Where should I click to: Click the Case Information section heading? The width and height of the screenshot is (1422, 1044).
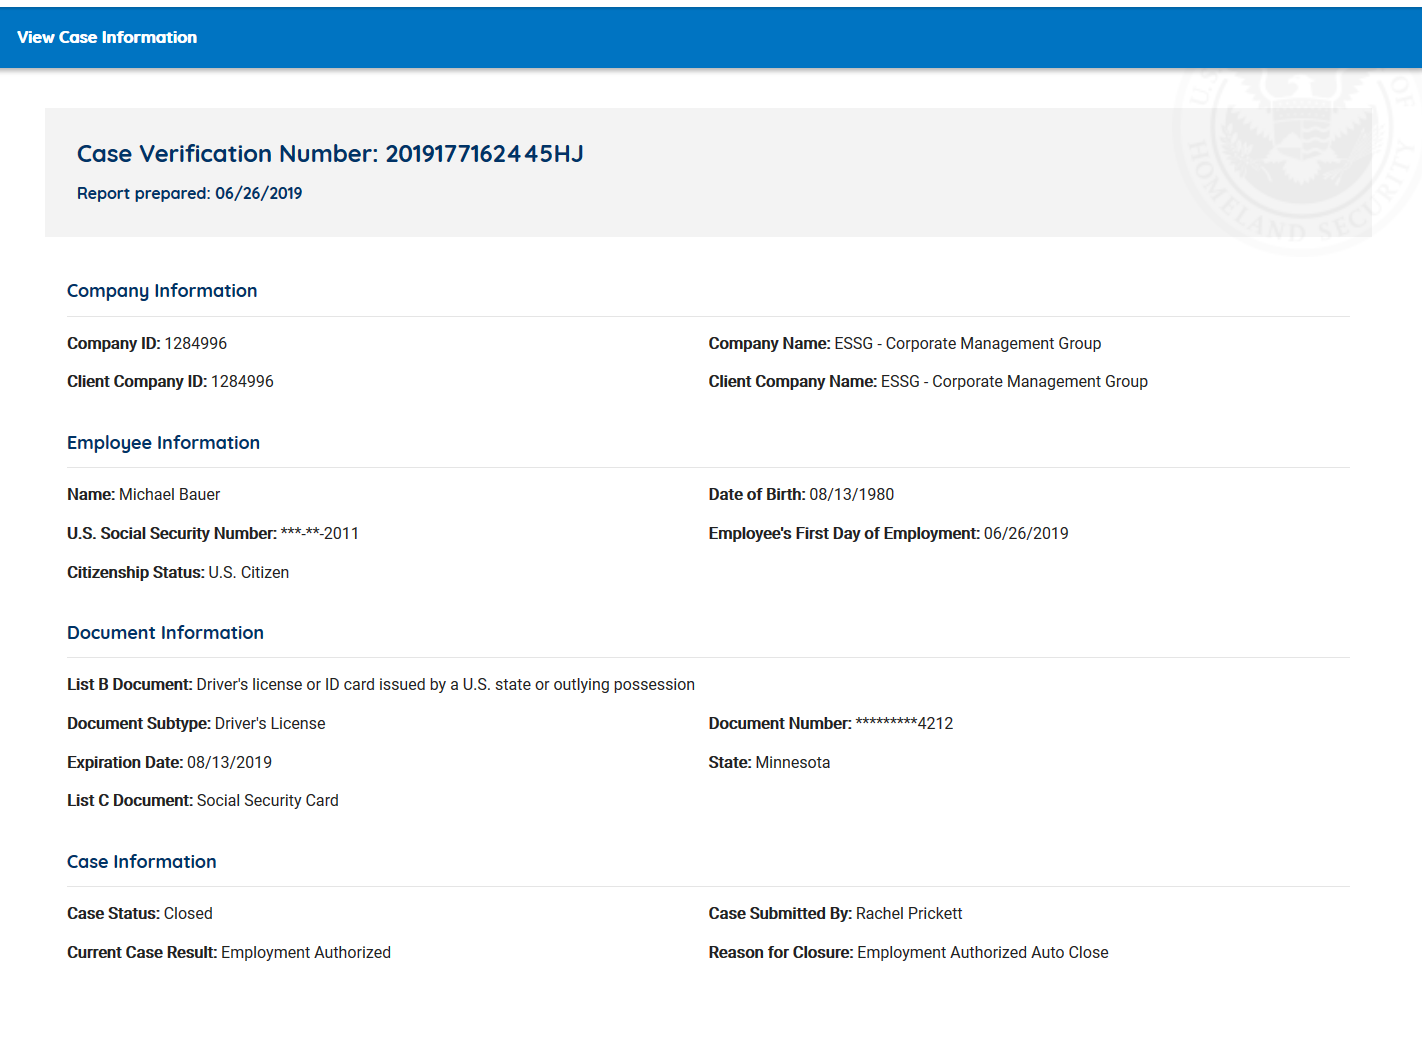pyautogui.click(x=141, y=862)
